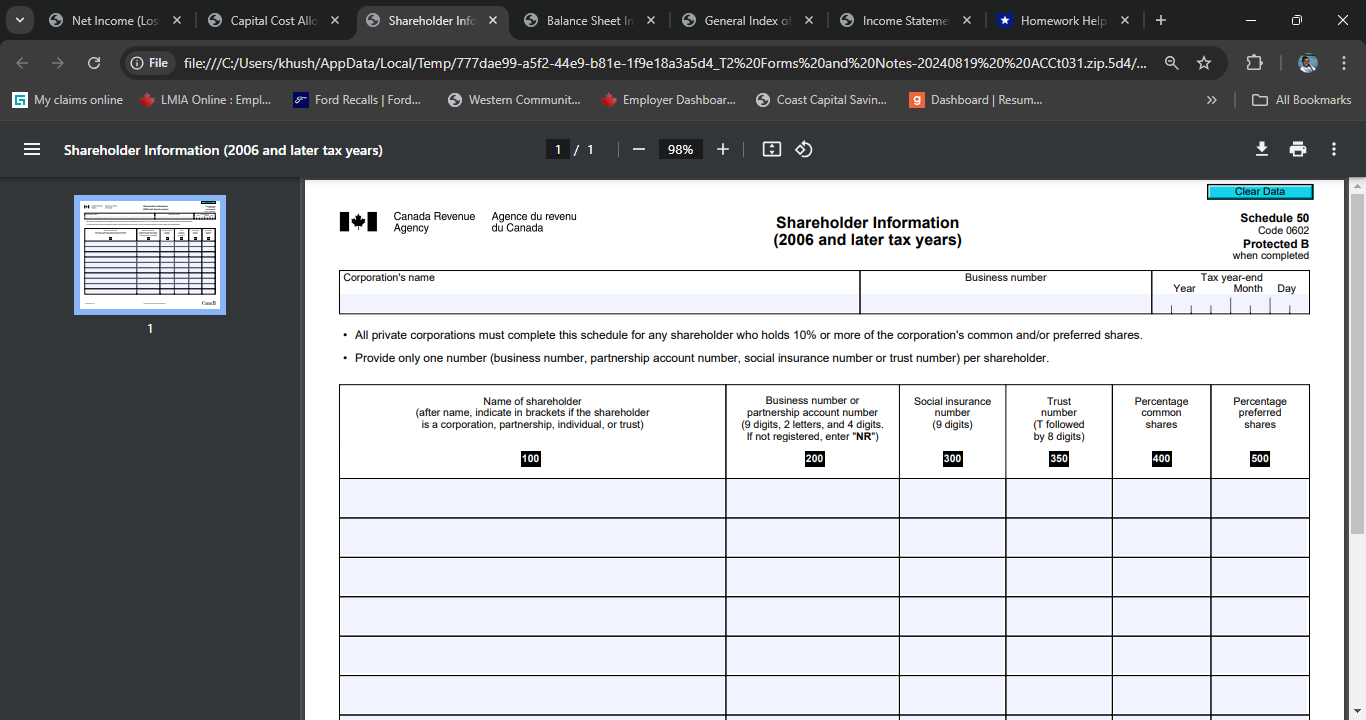Open the PDF sidebar hamburger menu

click(x=32, y=149)
